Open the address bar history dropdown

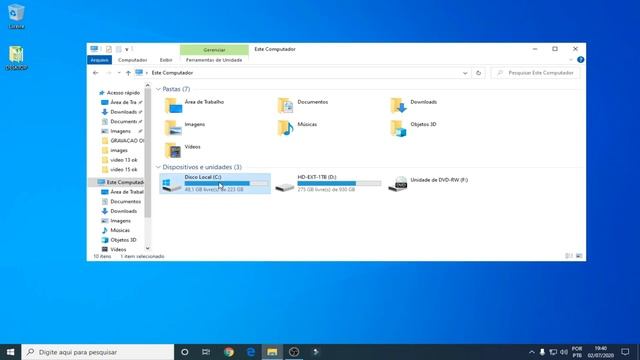(x=465, y=73)
